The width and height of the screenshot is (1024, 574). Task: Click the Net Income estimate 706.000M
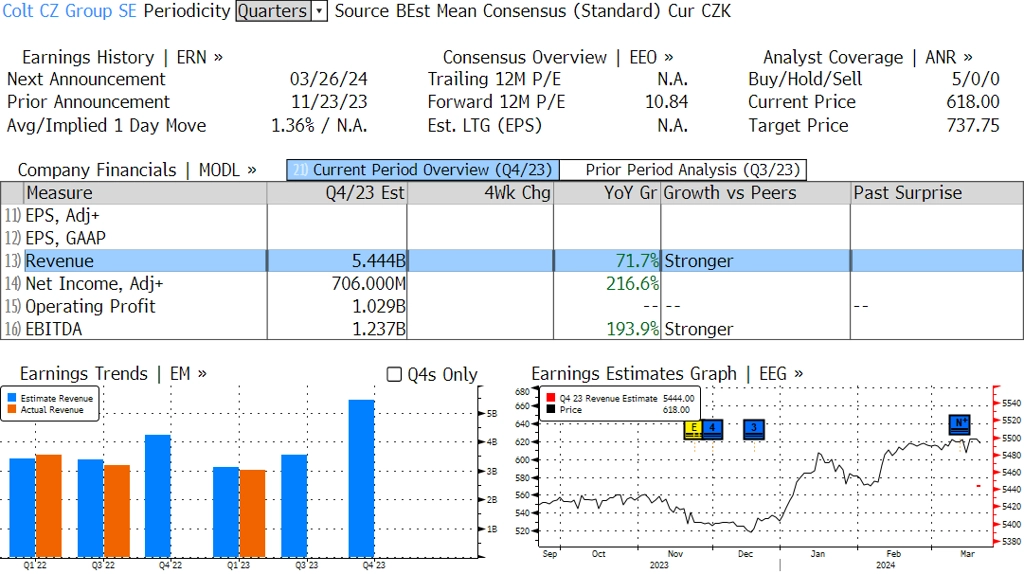coord(368,284)
